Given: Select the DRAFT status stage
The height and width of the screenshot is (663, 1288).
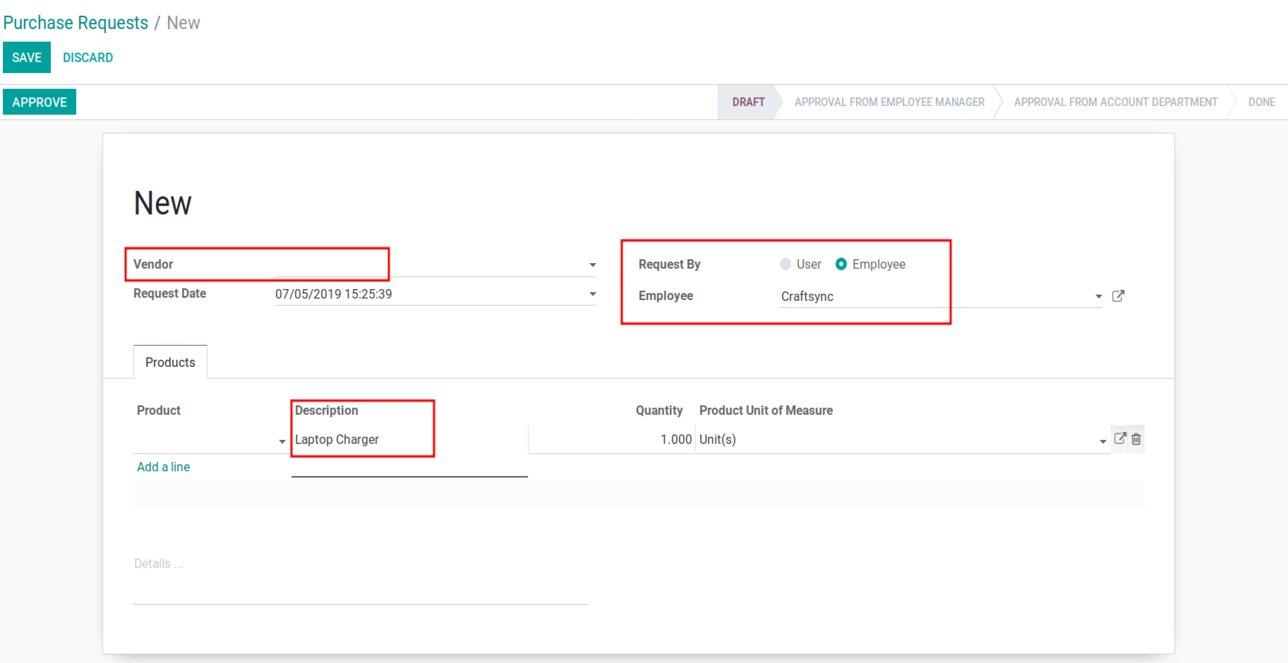Looking at the screenshot, I should point(748,102).
